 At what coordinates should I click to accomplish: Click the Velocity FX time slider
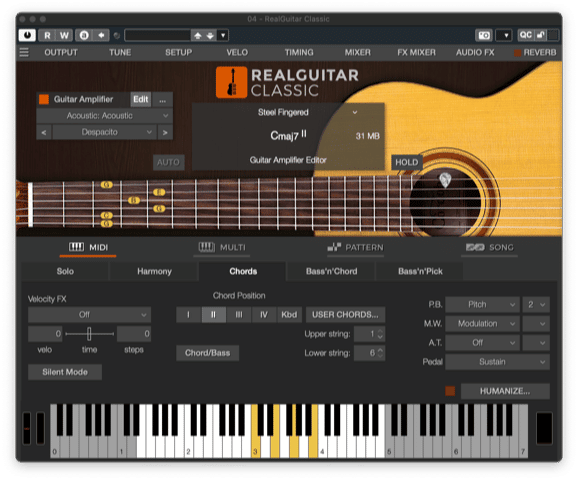(90, 334)
